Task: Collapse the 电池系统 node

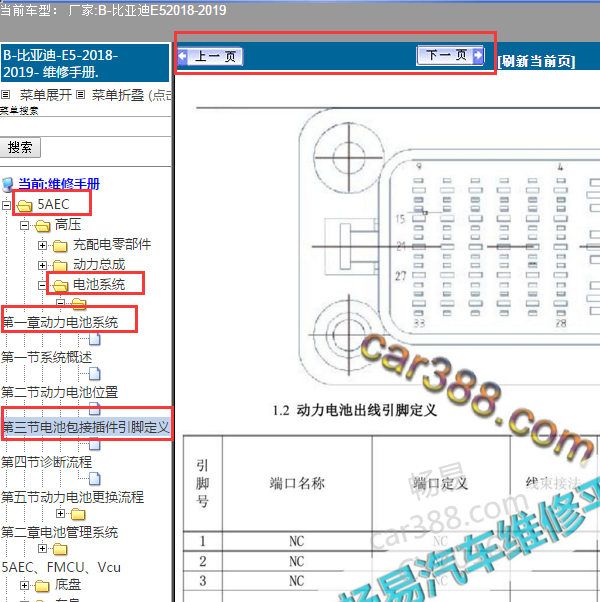Action: 43,285
